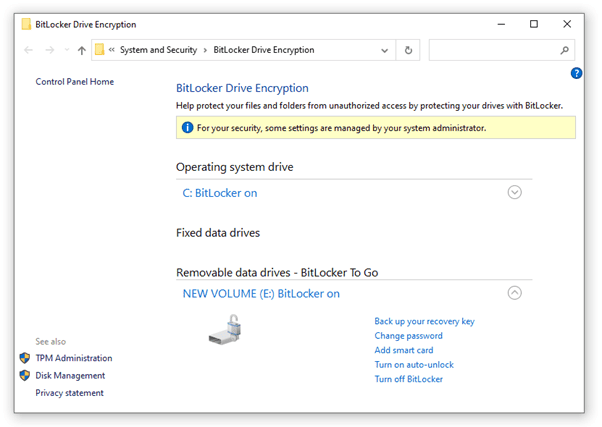The image size is (602, 427).
Task: Go up one level with Up arrow
Action: 81,50
